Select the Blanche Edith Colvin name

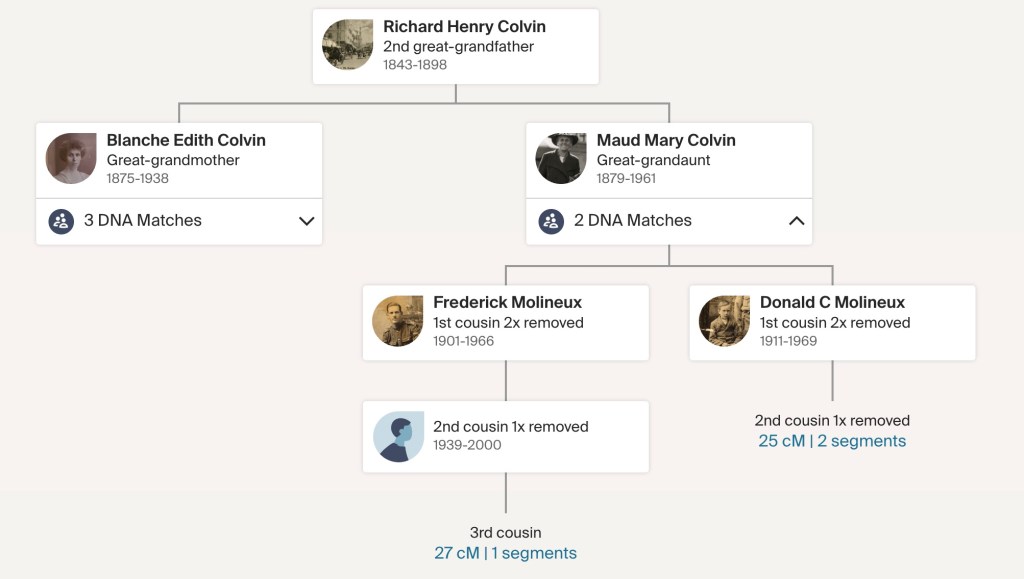pyautogui.click(x=186, y=140)
